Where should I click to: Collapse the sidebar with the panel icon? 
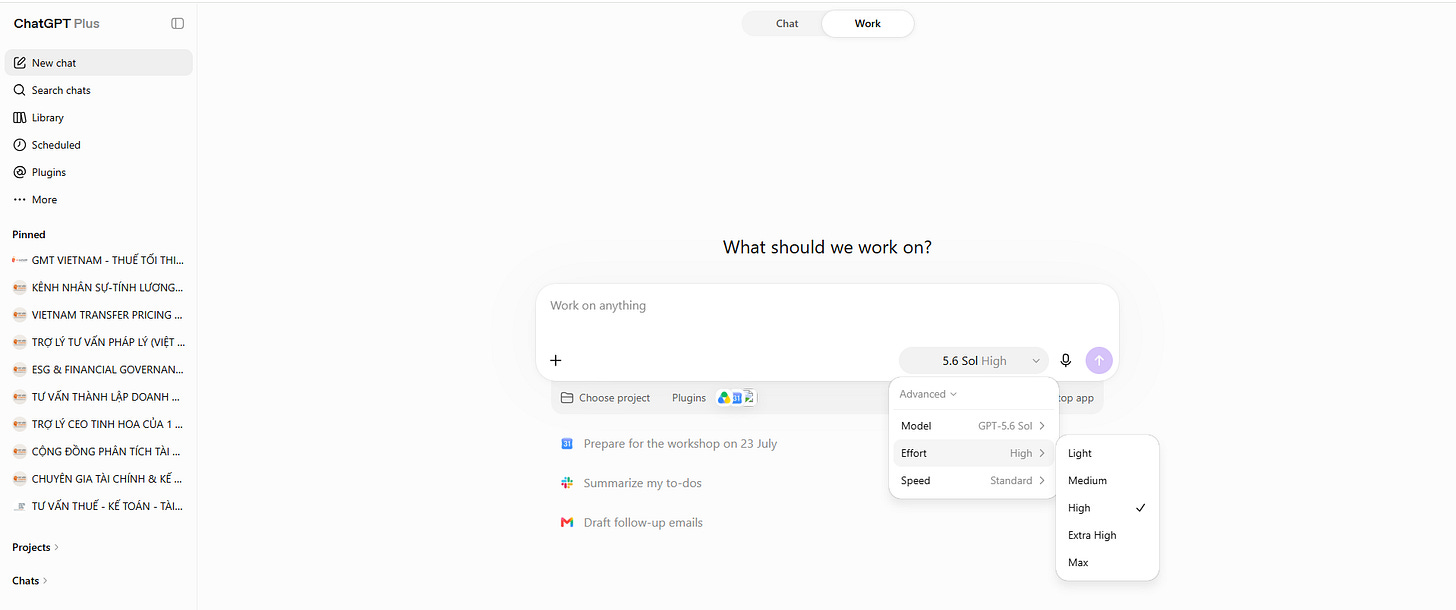coord(178,23)
